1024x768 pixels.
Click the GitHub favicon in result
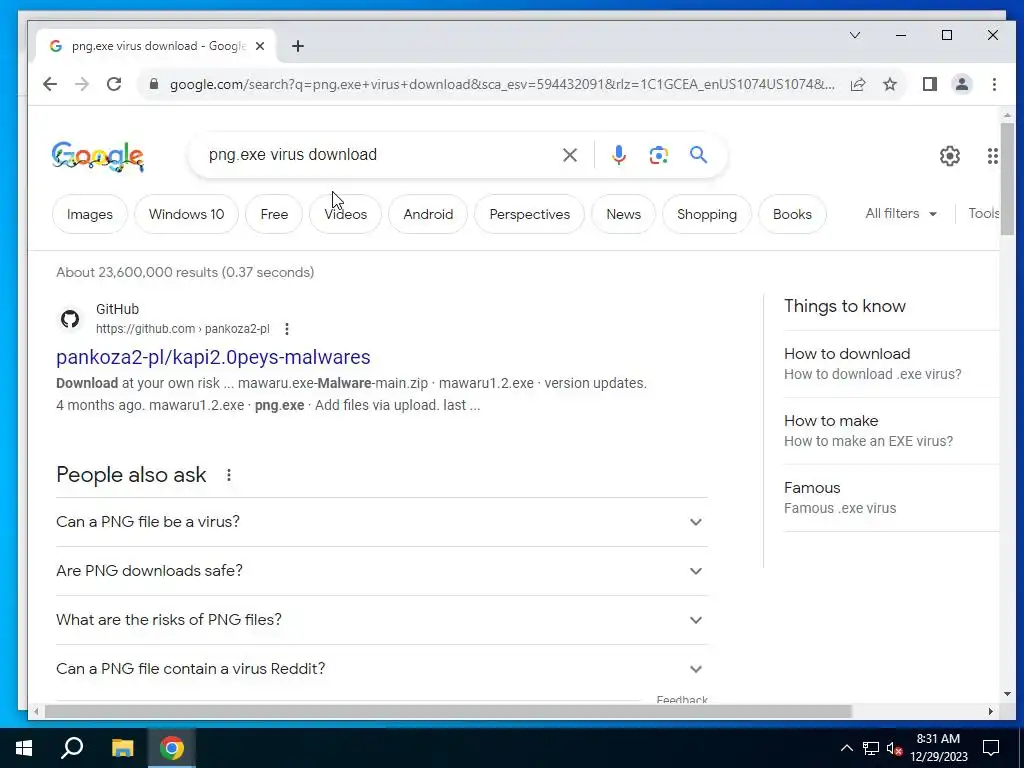[x=70, y=319]
